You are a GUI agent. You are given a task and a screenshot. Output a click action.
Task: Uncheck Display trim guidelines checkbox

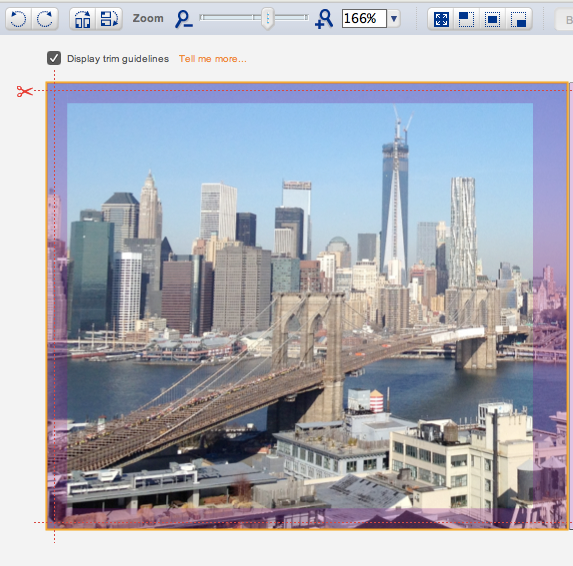[54, 58]
